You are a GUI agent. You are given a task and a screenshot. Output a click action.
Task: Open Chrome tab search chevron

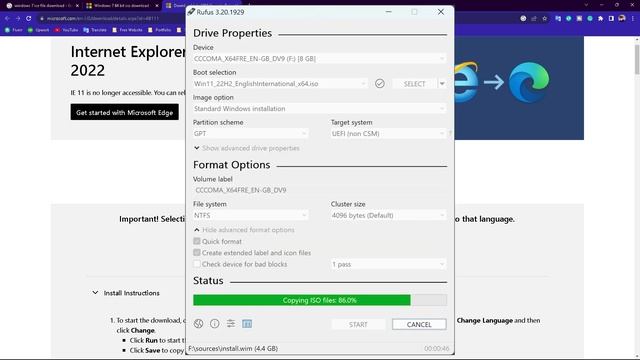(x=586, y=5)
